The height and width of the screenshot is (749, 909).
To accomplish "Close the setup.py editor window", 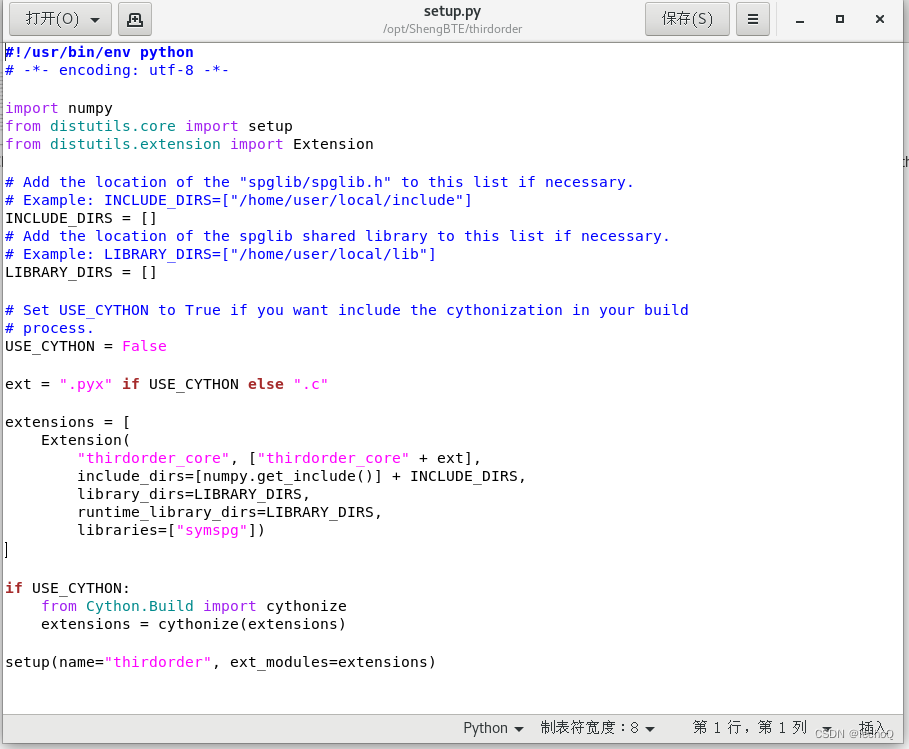I will tap(879, 20).
